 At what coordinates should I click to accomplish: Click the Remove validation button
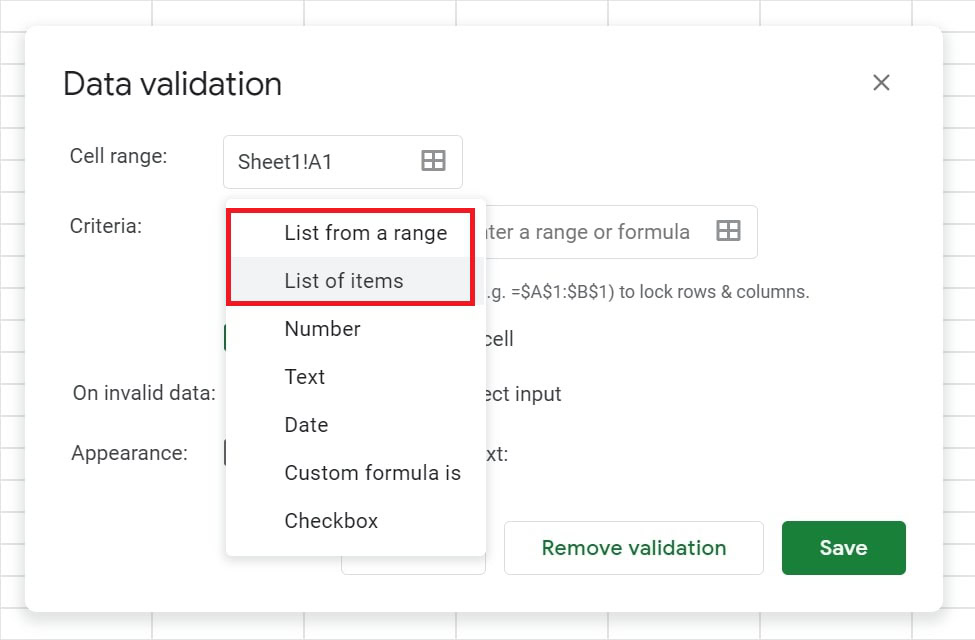(633, 548)
